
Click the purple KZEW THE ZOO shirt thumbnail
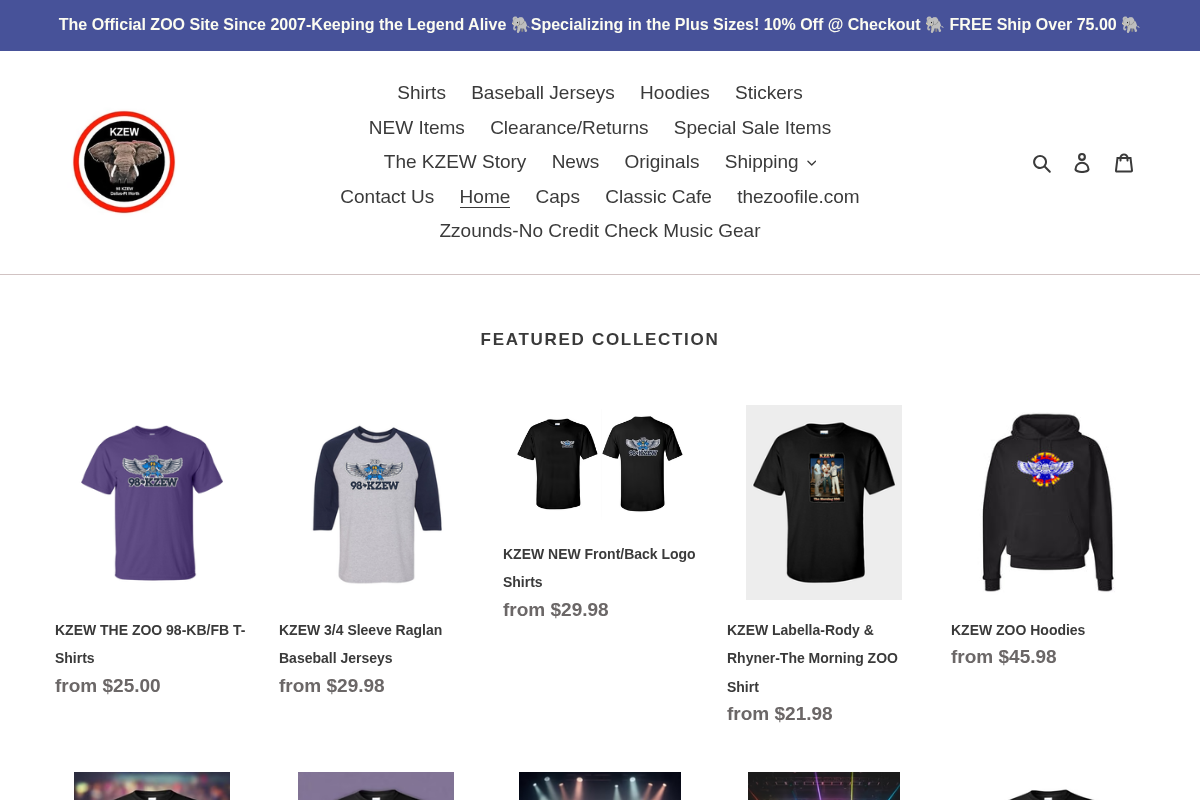(152, 502)
